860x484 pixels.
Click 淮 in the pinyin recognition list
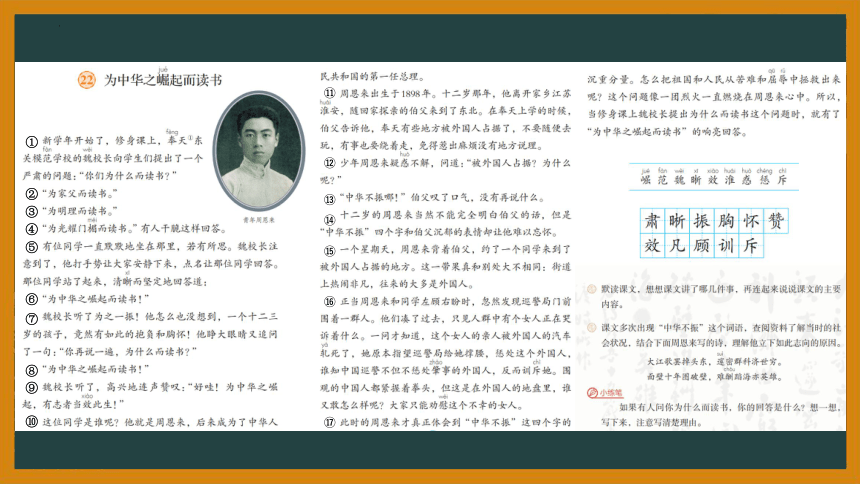click(x=729, y=180)
